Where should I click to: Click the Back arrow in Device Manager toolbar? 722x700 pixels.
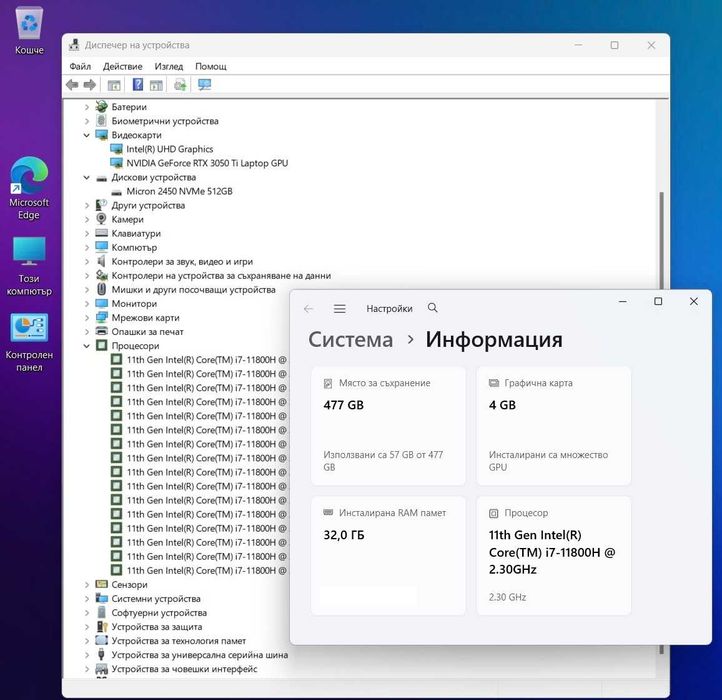(x=72, y=85)
